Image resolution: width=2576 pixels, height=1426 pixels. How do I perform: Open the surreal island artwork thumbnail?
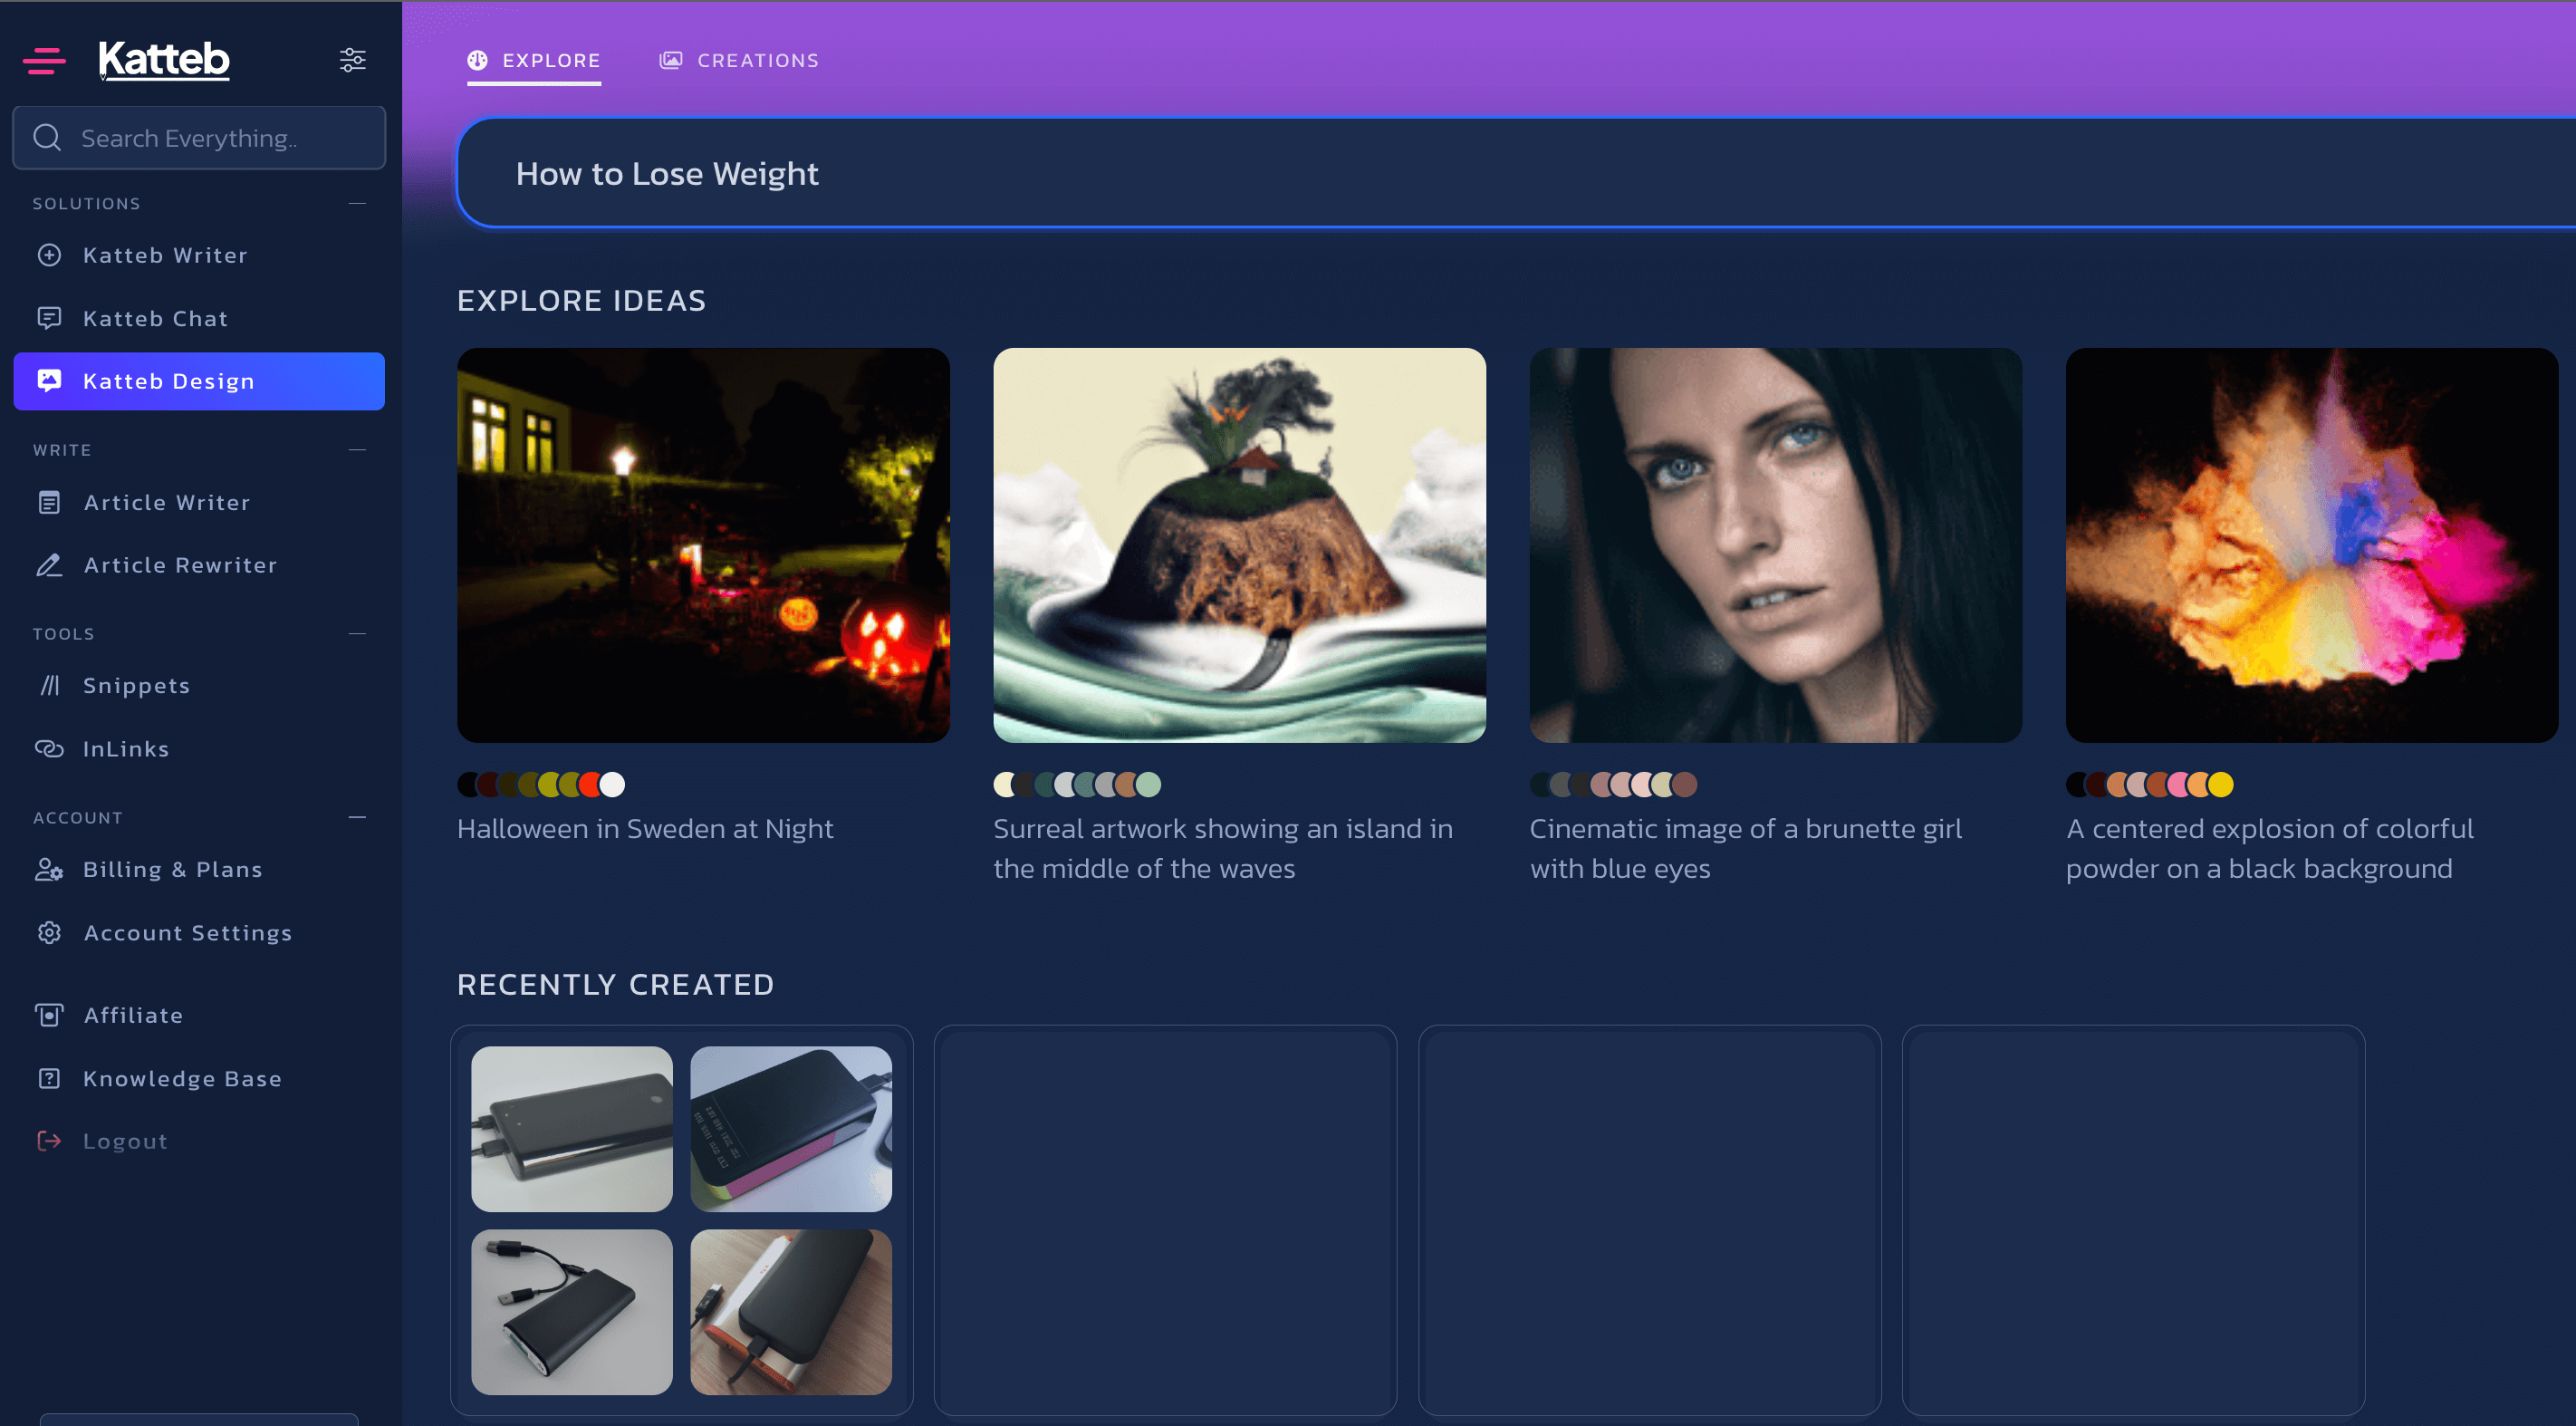tap(1239, 545)
